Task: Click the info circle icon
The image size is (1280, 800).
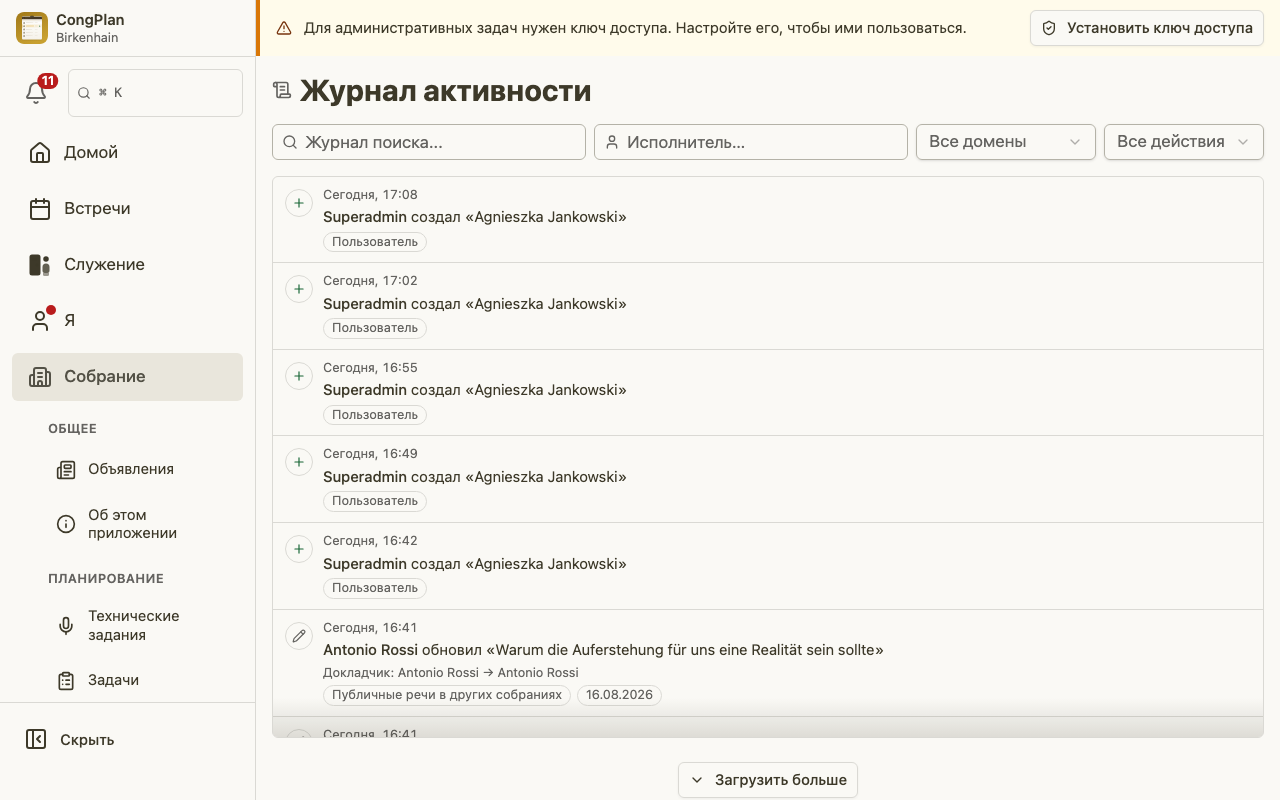Action: click(66, 524)
